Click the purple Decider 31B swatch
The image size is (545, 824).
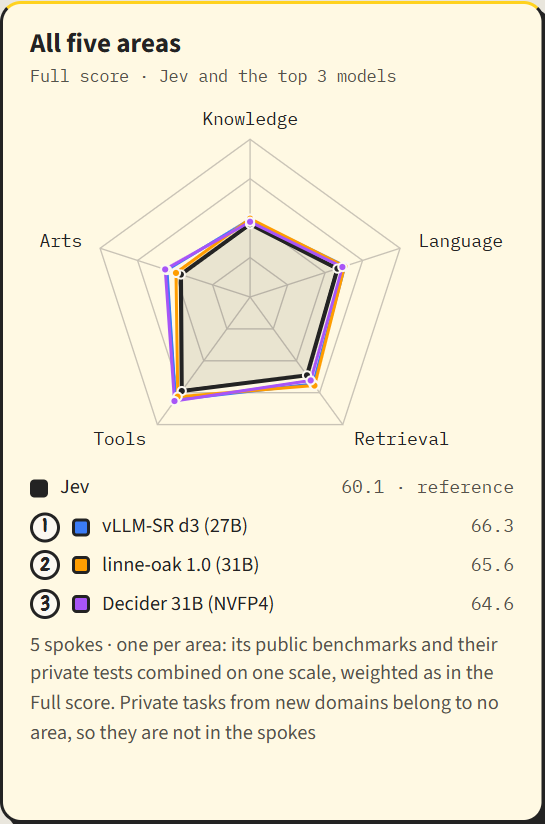coord(81,604)
